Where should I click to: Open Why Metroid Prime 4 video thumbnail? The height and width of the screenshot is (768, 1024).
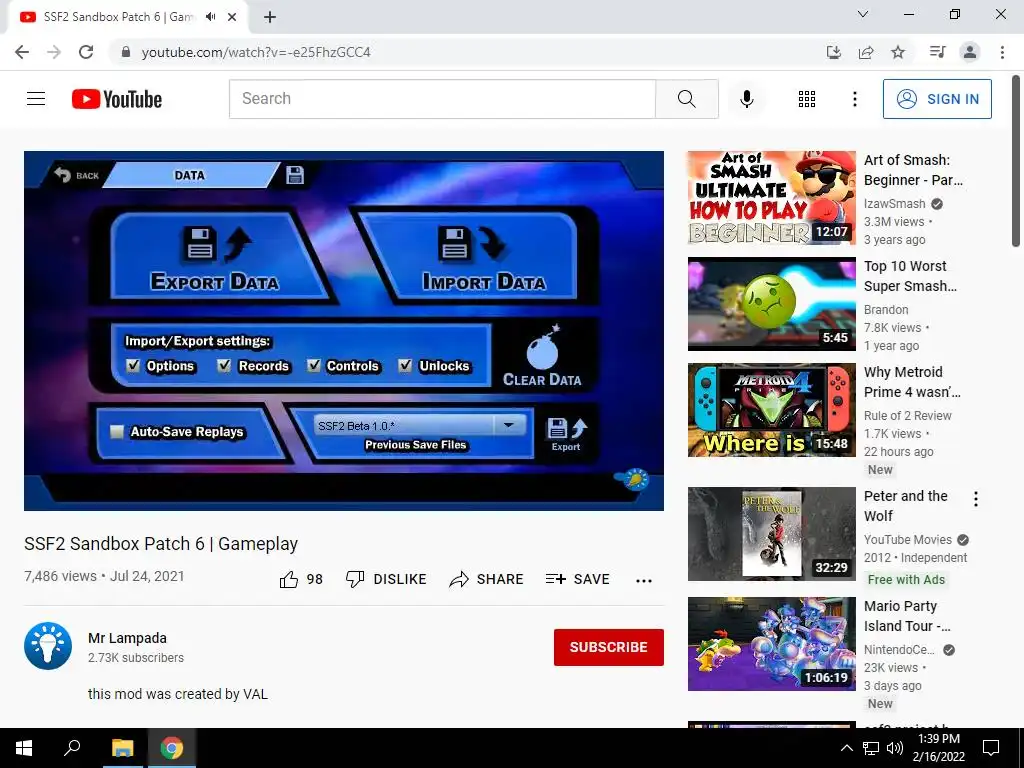point(771,409)
